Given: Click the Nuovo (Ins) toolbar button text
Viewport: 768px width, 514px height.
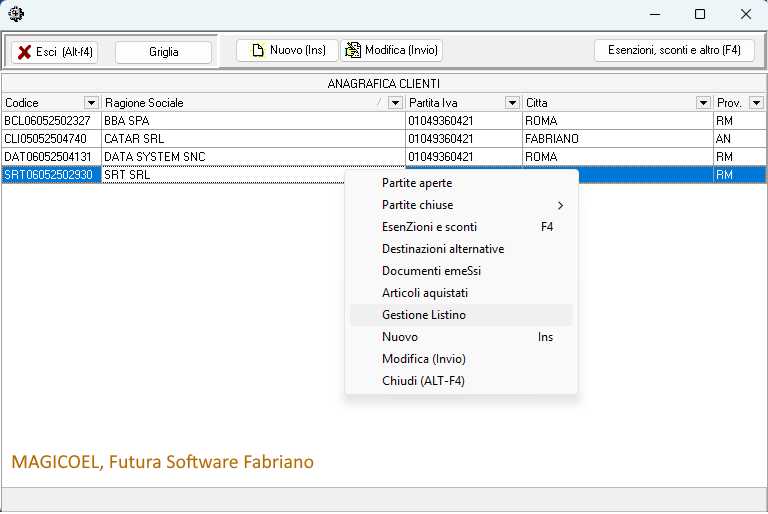Looking at the screenshot, I should pyautogui.click(x=298, y=50).
